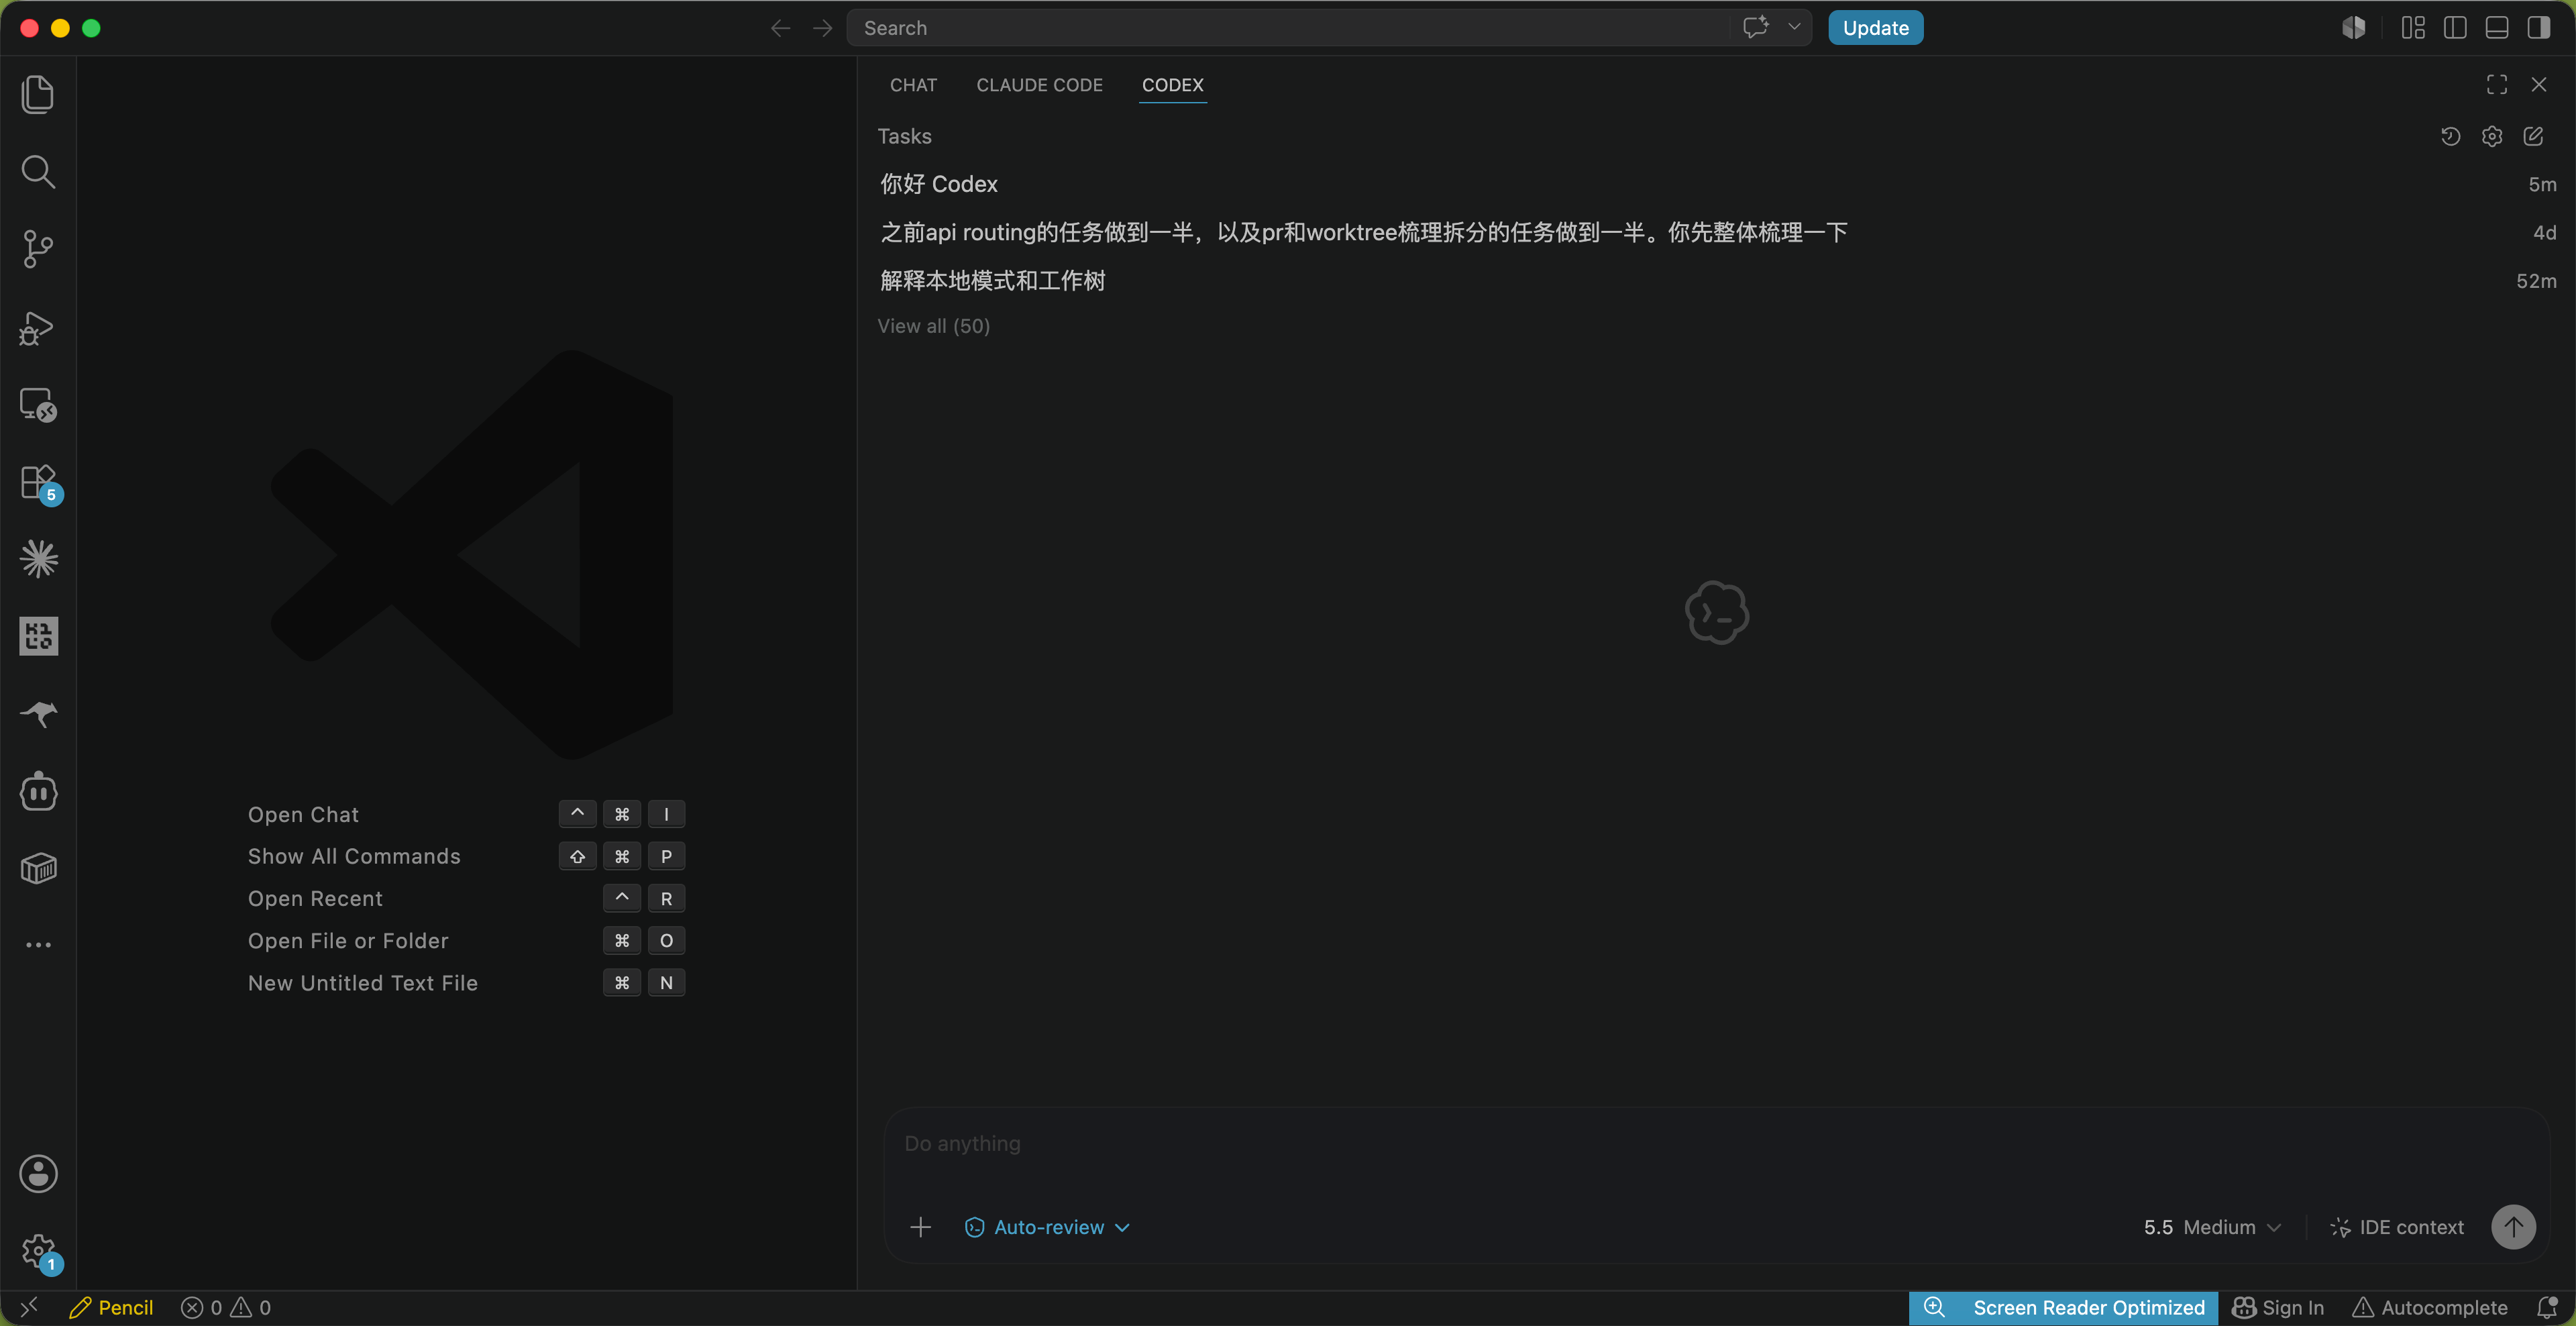Screen dimensions: 2576x1326
Task: Click Sign In in status bar
Action: [x=2278, y=1308]
